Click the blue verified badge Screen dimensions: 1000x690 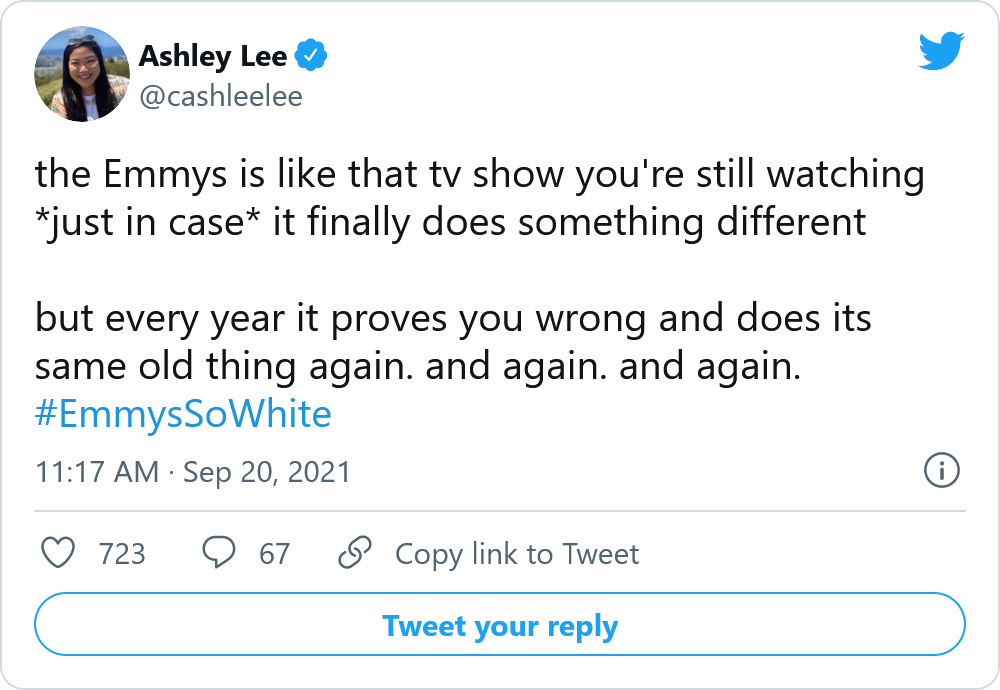(313, 57)
